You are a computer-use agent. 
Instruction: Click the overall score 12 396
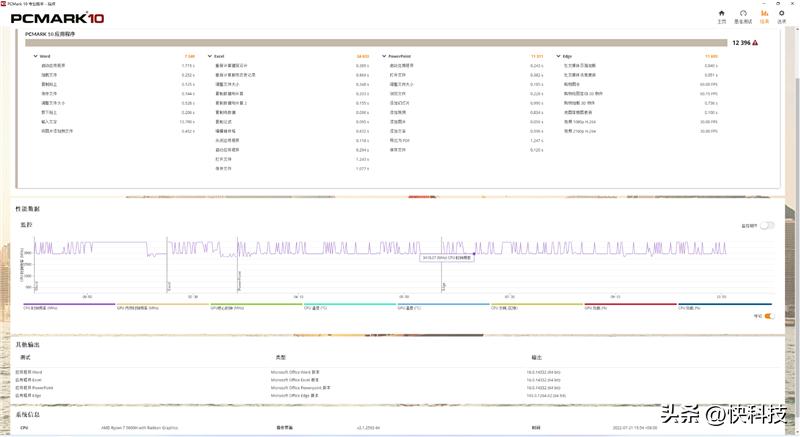pos(741,43)
